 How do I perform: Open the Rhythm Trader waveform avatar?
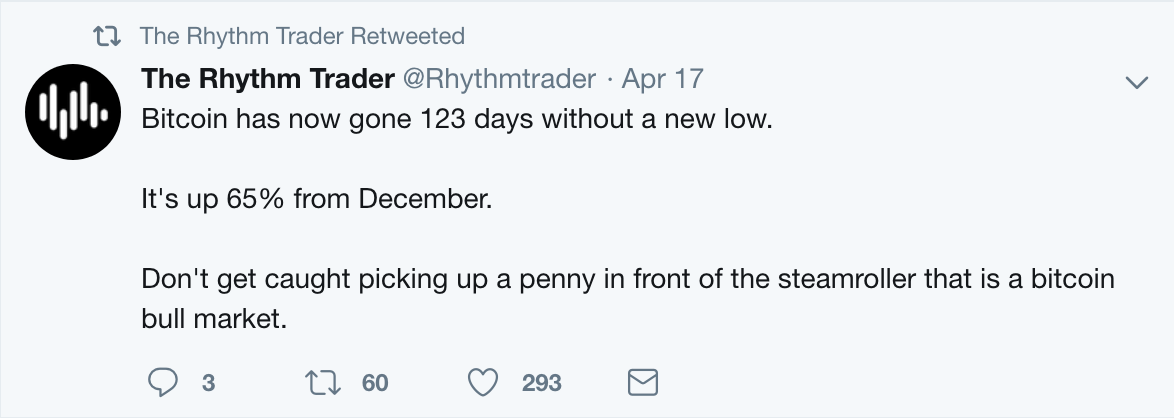click(73, 112)
